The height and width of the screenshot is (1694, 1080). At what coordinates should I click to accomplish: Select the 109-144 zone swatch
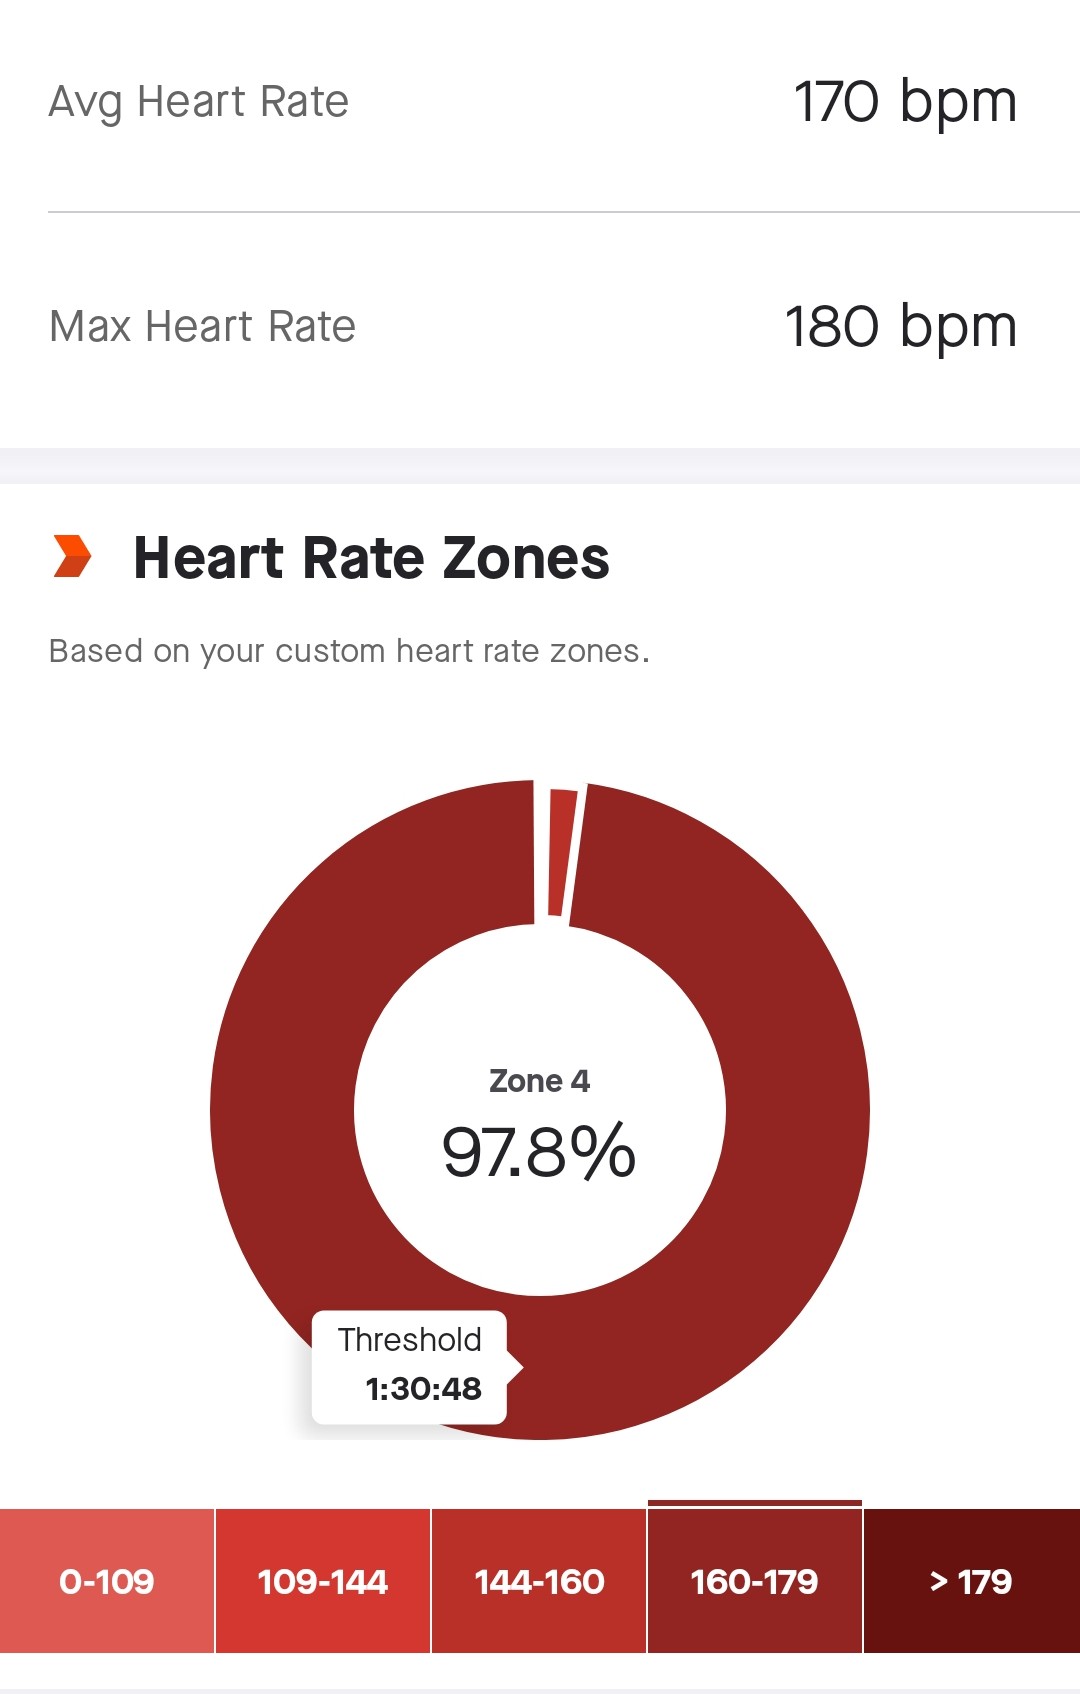323,1581
